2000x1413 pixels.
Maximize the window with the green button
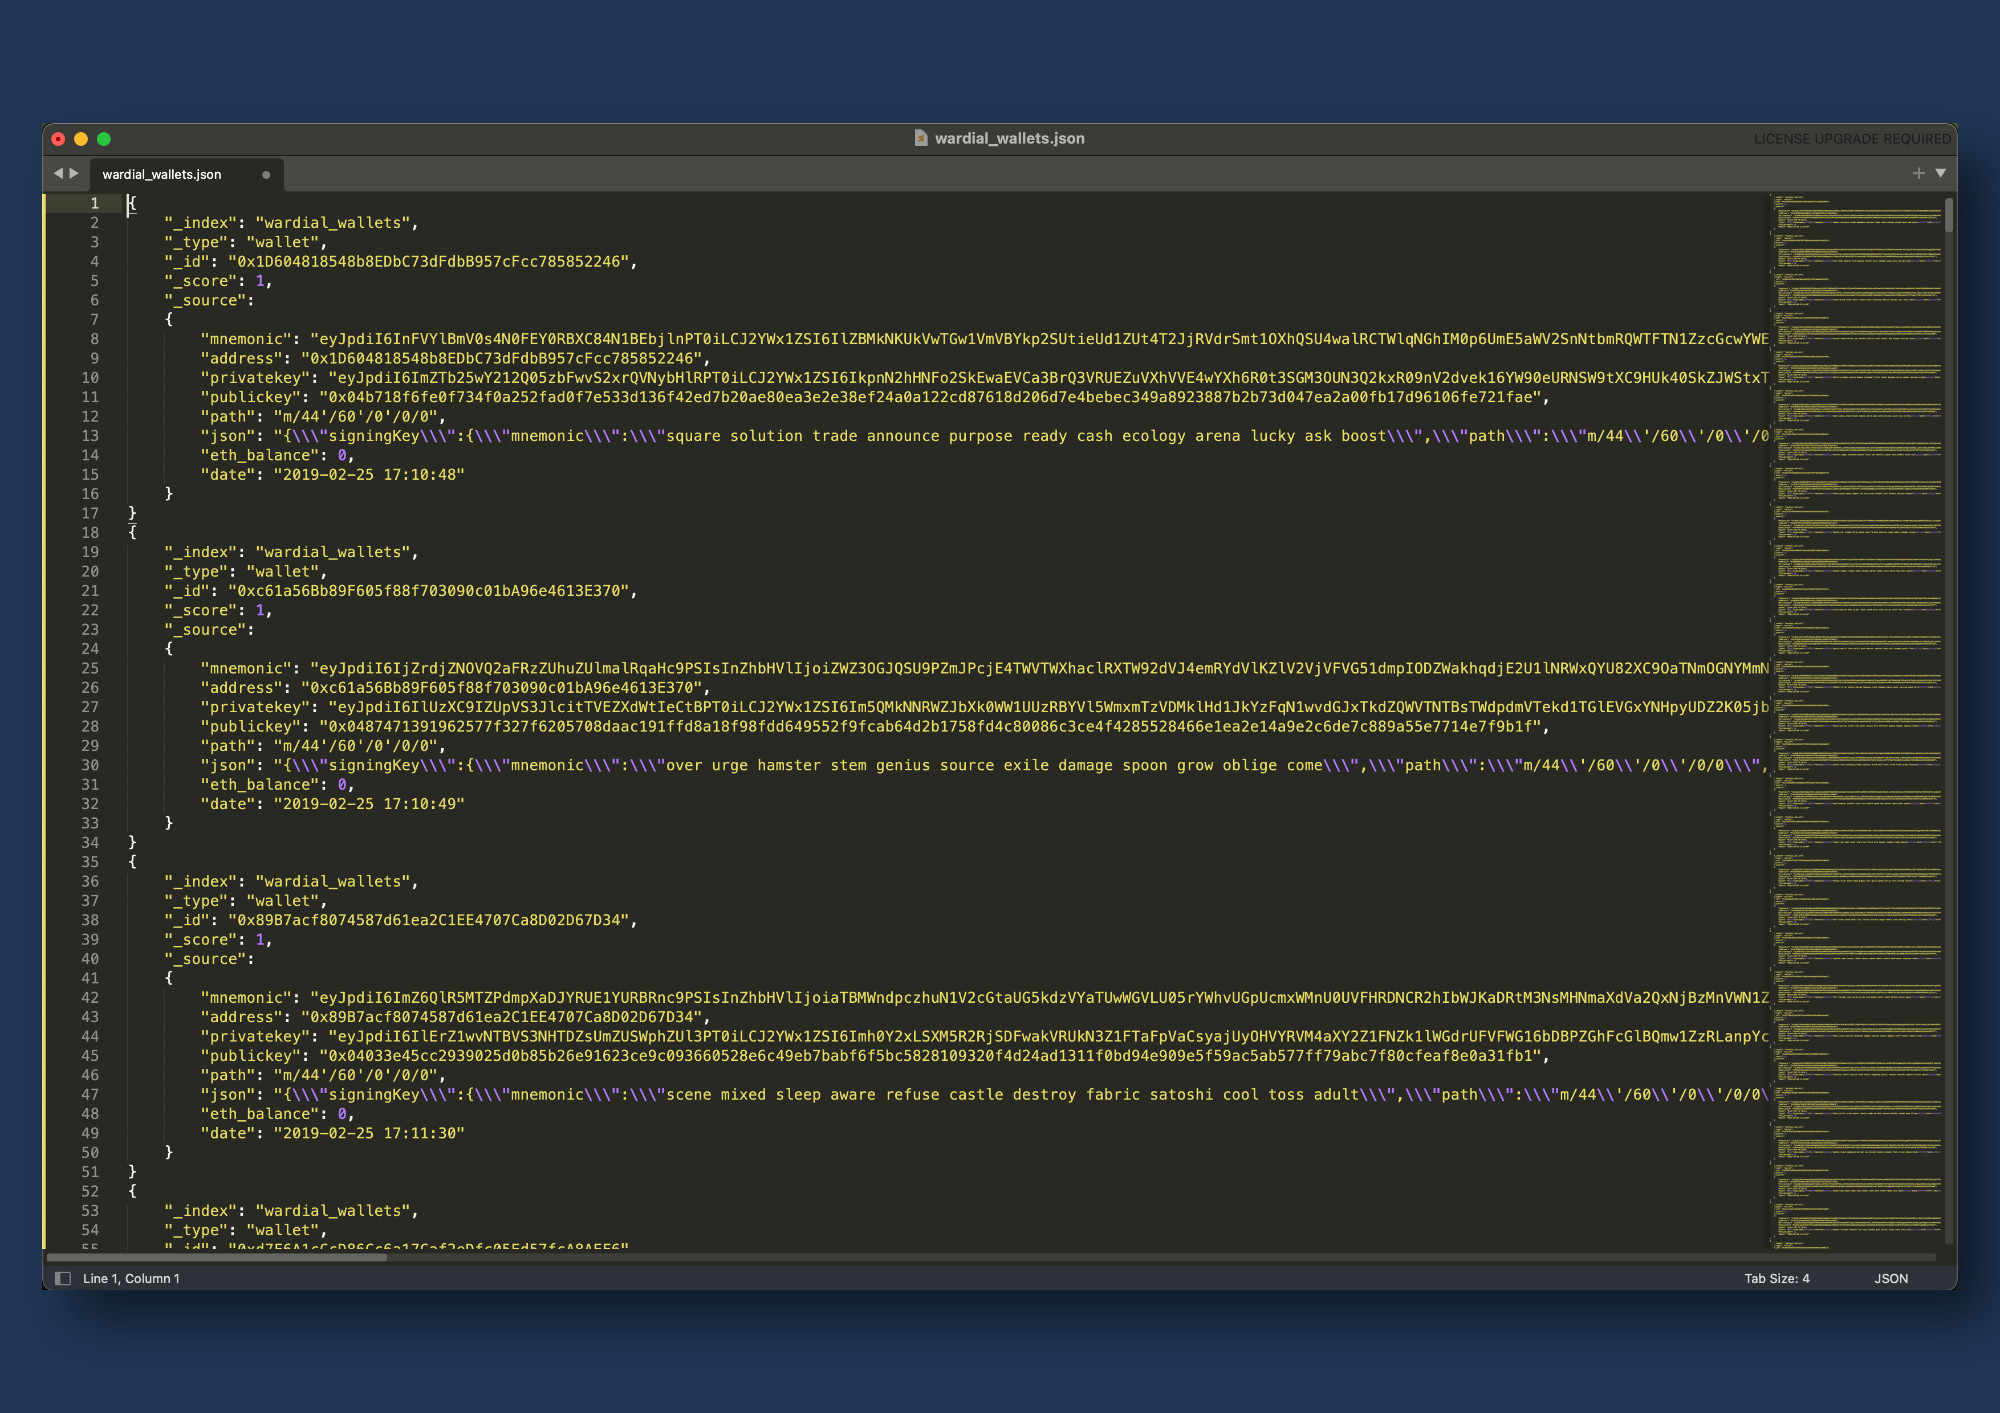tap(104, 139)
